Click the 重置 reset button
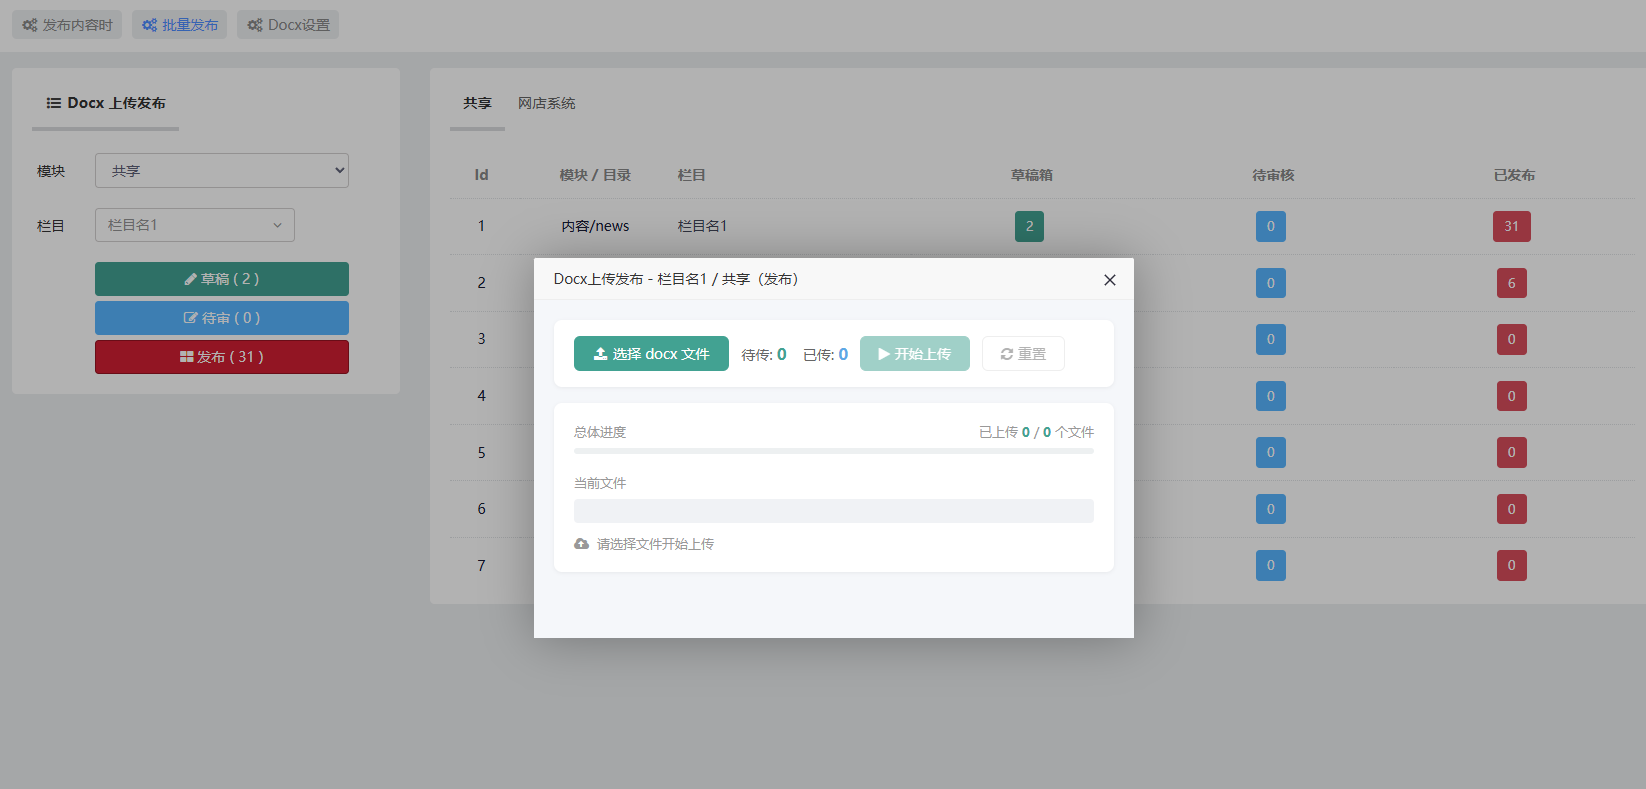The width and height of the screenshot is (1646, 789). 1023,354
